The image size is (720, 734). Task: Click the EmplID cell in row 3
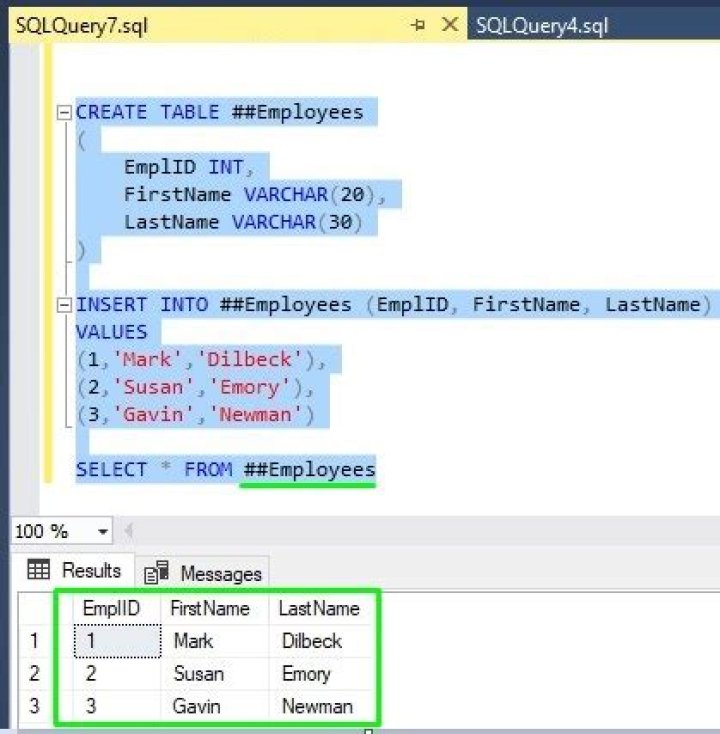118,706
